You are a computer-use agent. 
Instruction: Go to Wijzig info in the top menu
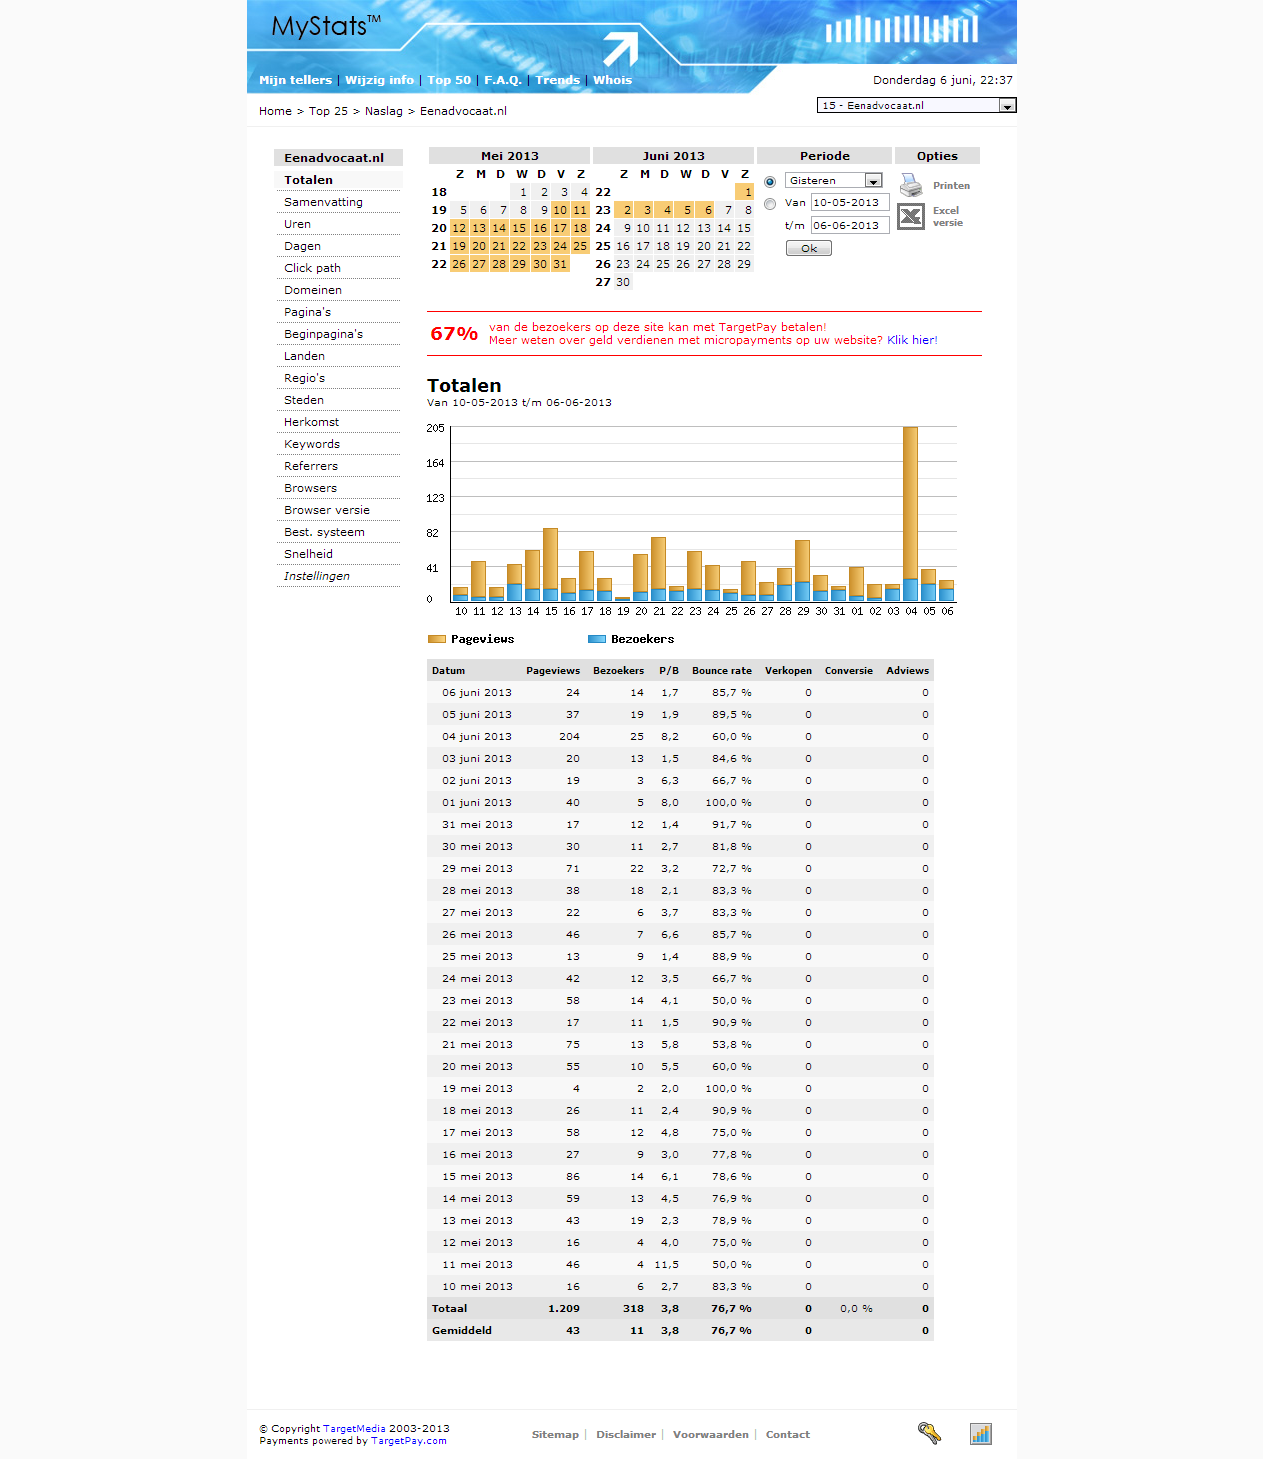click(x=379, y=80)
